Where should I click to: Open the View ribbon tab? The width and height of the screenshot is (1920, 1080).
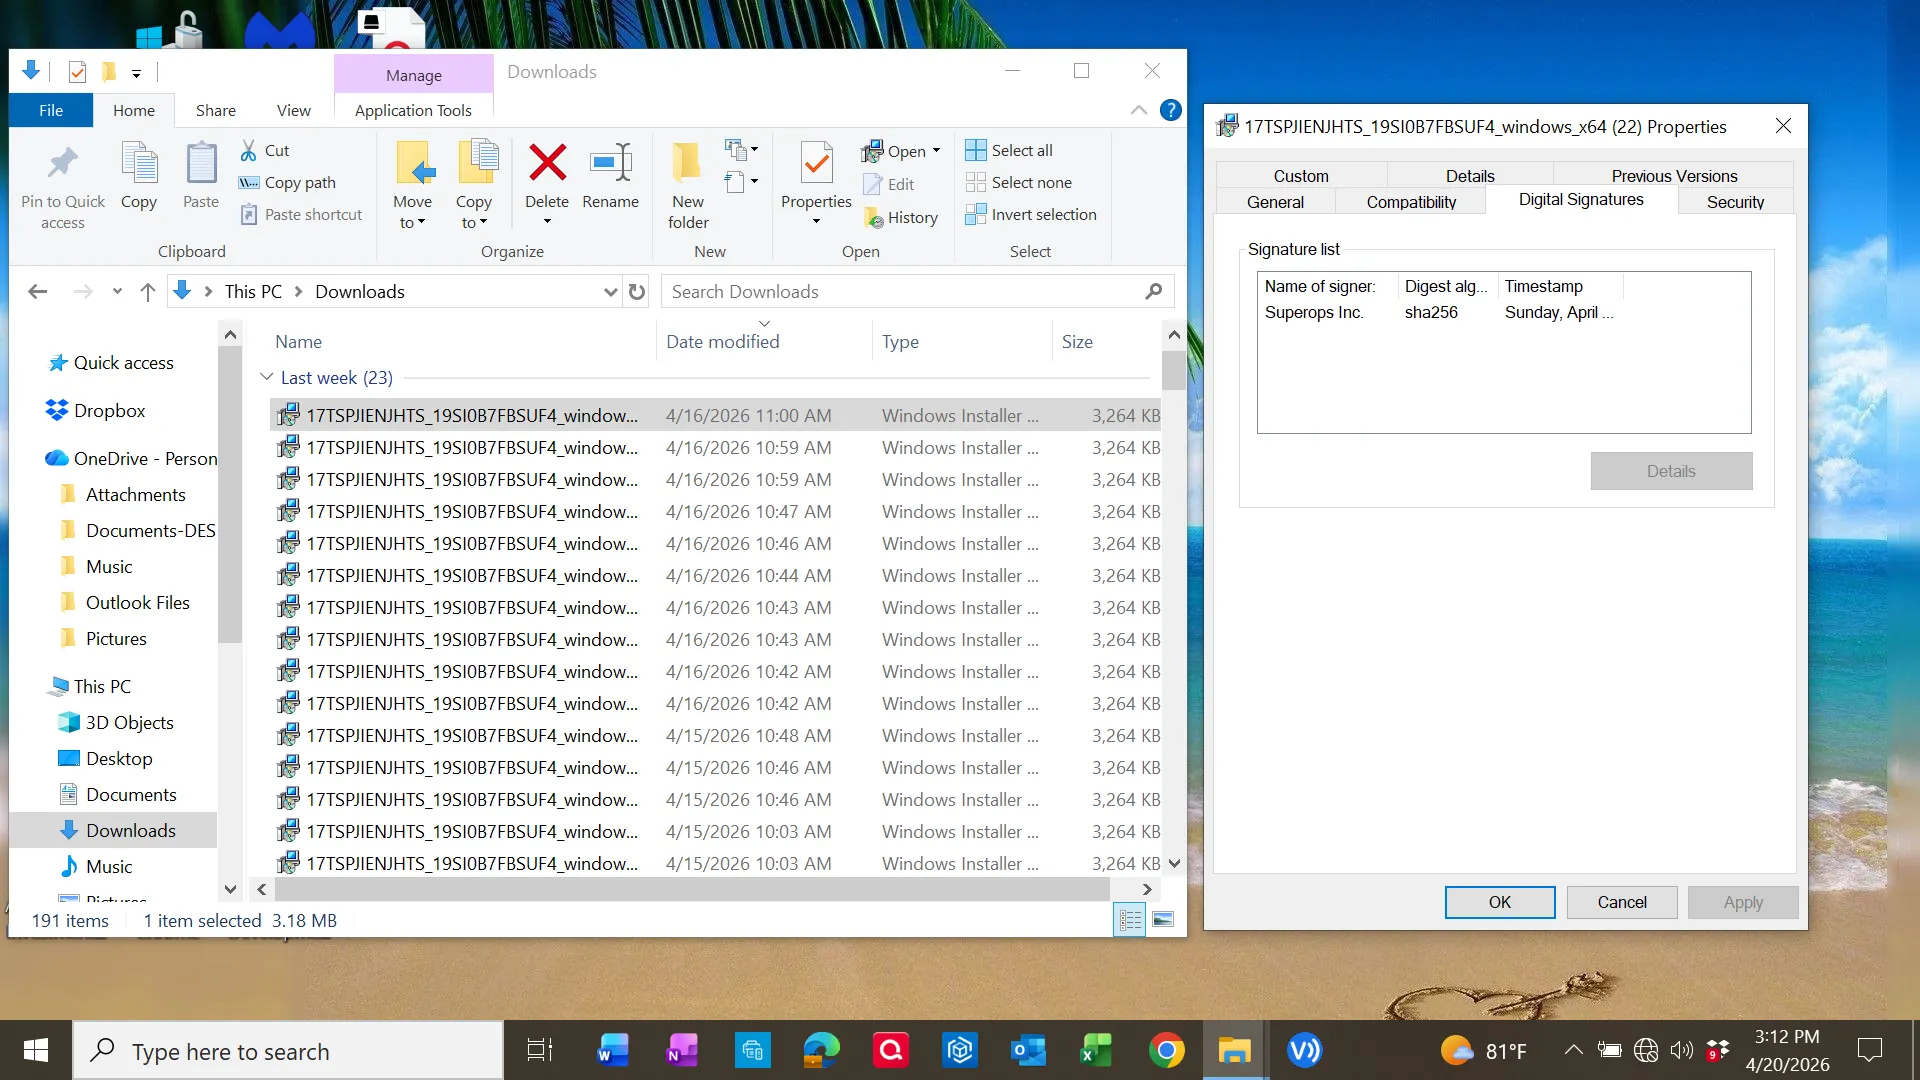coord(293,110)
